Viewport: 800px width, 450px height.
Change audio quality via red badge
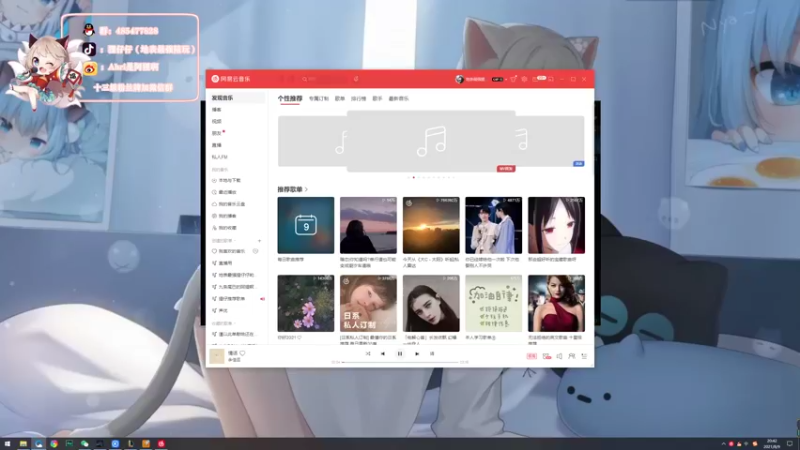pyautogui.click(x=532, y=356)
